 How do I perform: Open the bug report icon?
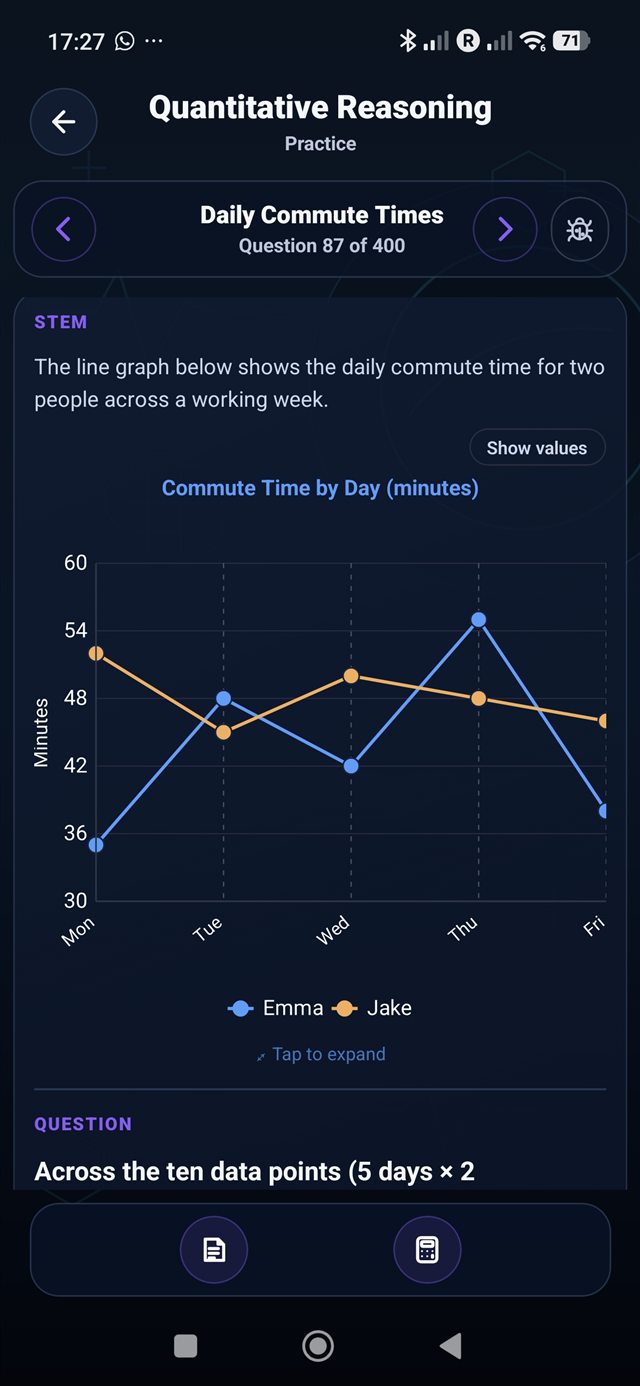coord(580,229)
